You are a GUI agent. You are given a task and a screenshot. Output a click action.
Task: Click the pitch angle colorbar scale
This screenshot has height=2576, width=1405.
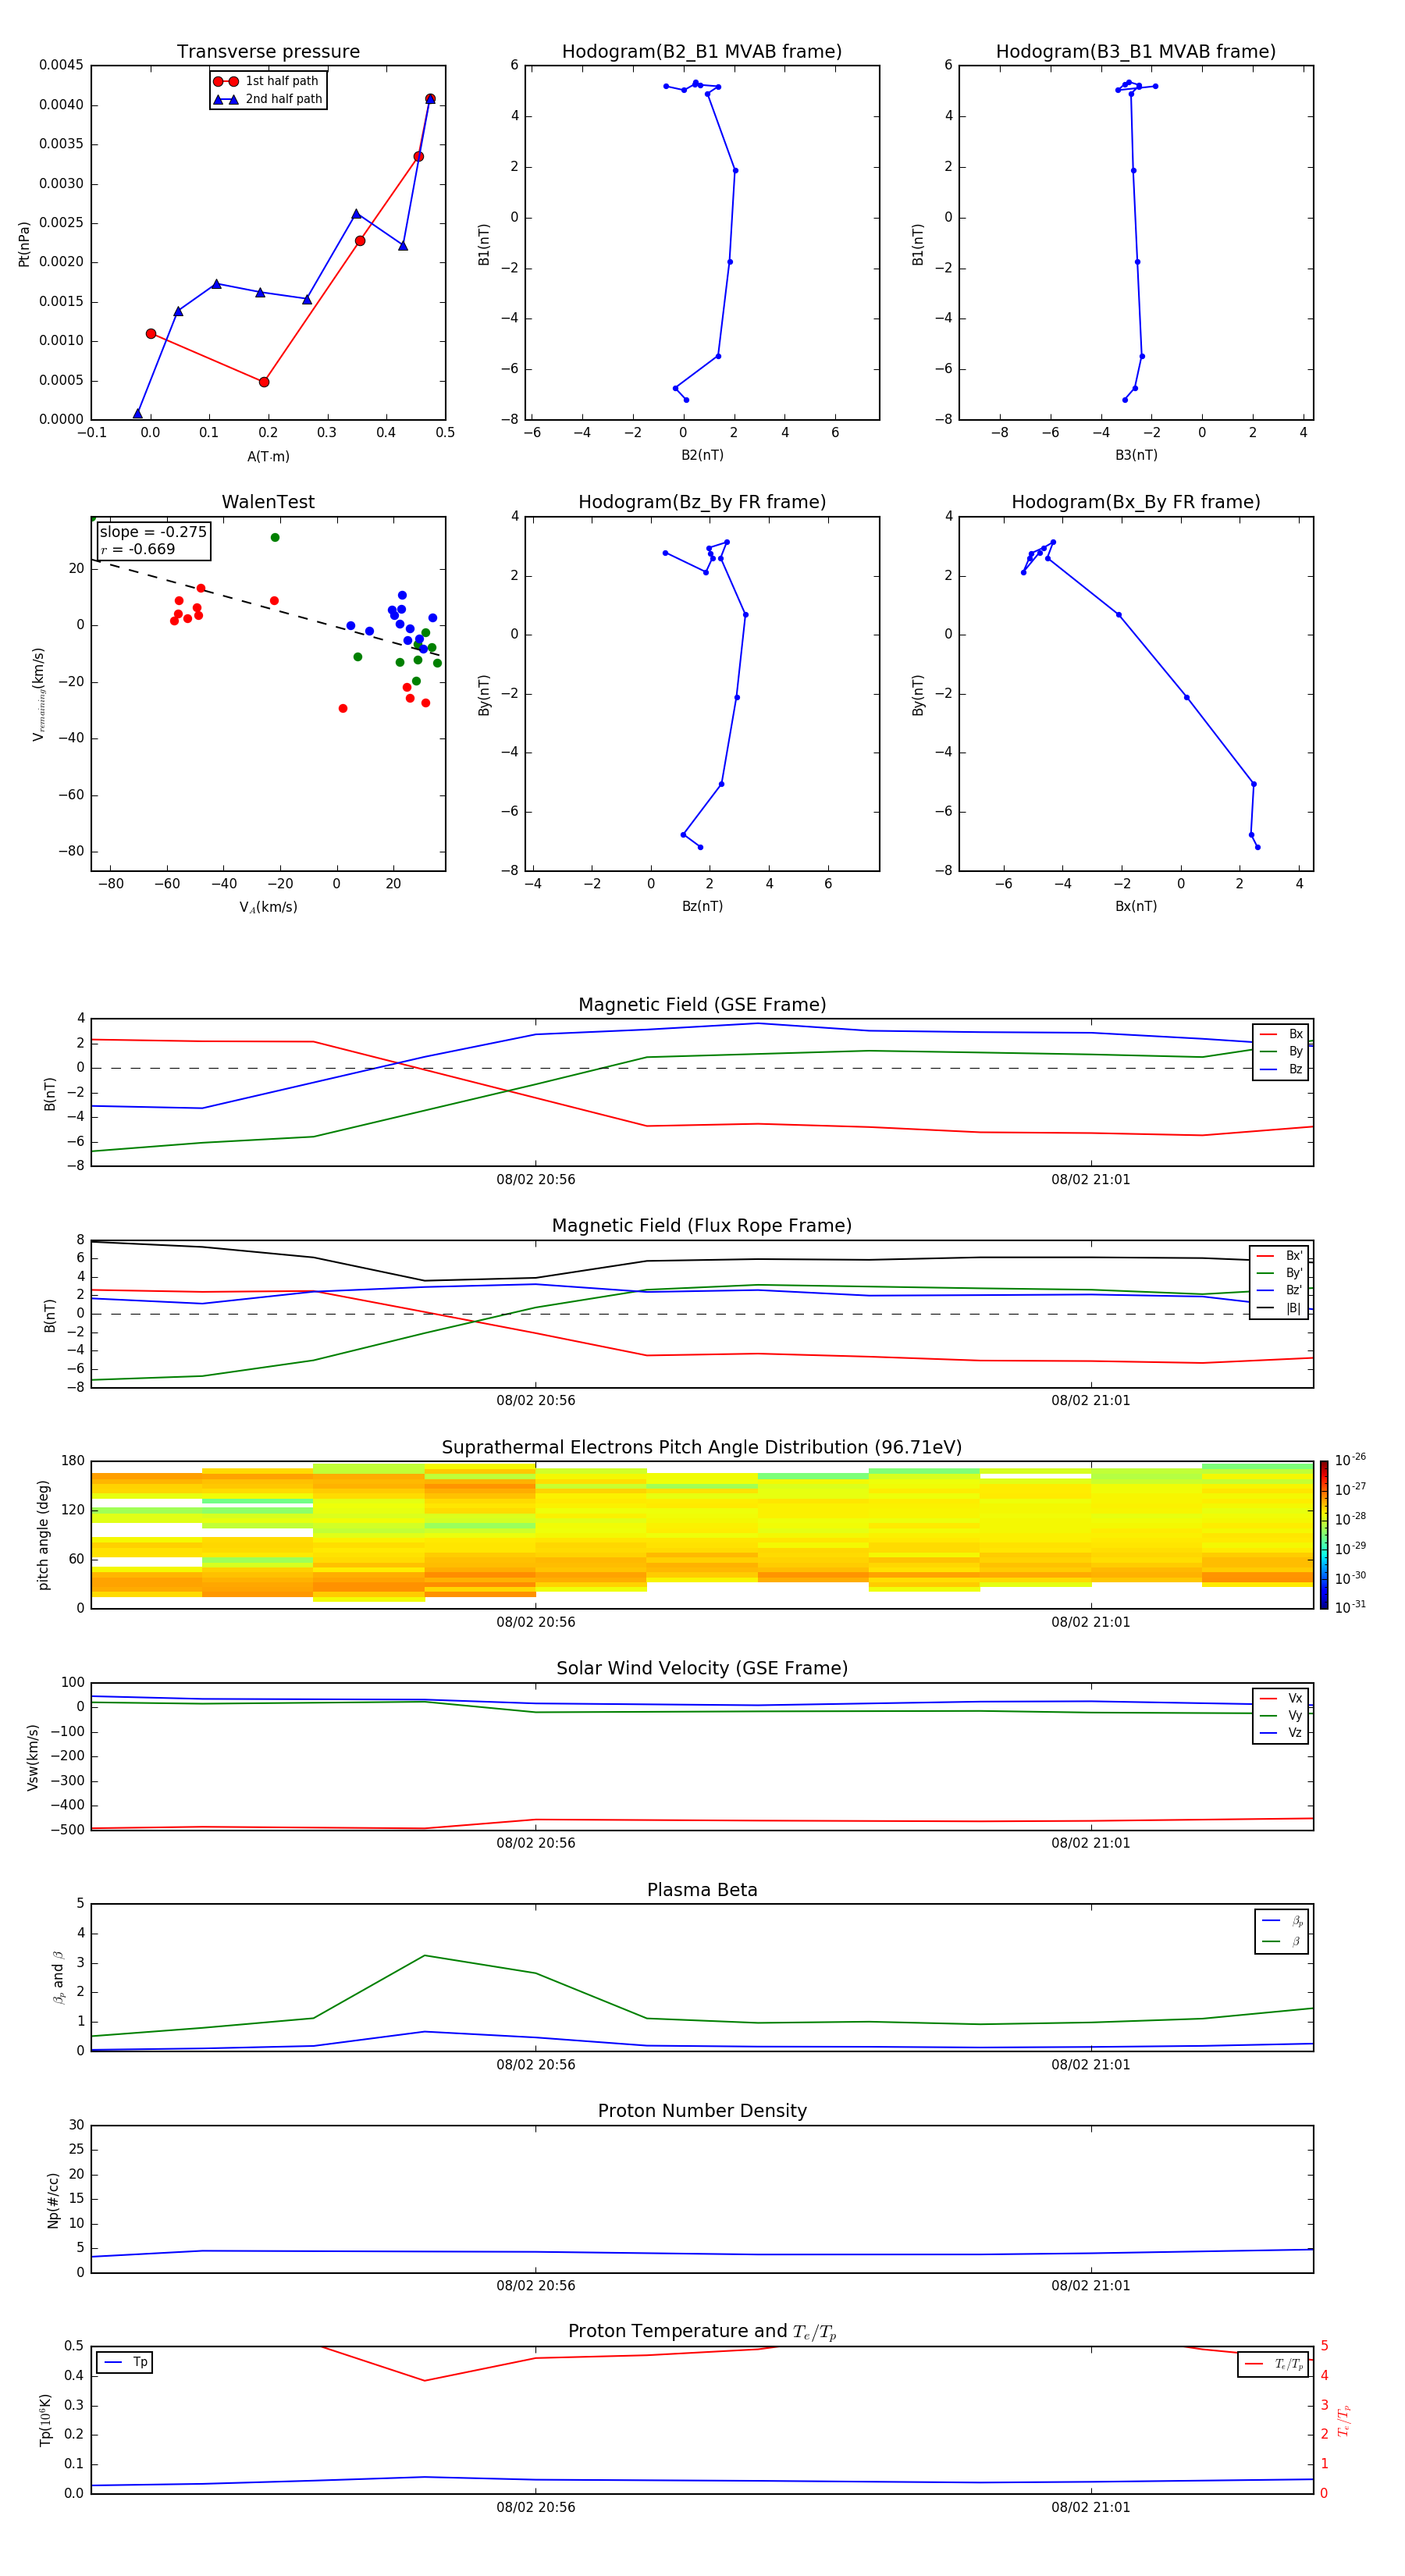coord(1324,1535)
